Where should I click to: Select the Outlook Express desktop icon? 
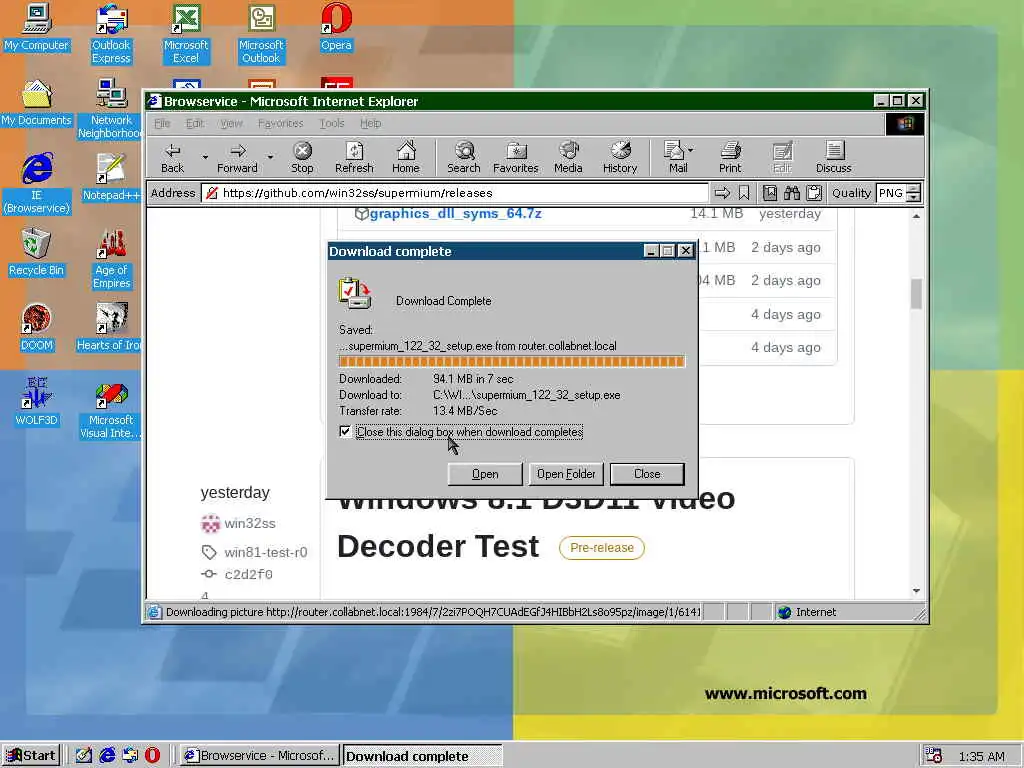click(x=111, y=34)
